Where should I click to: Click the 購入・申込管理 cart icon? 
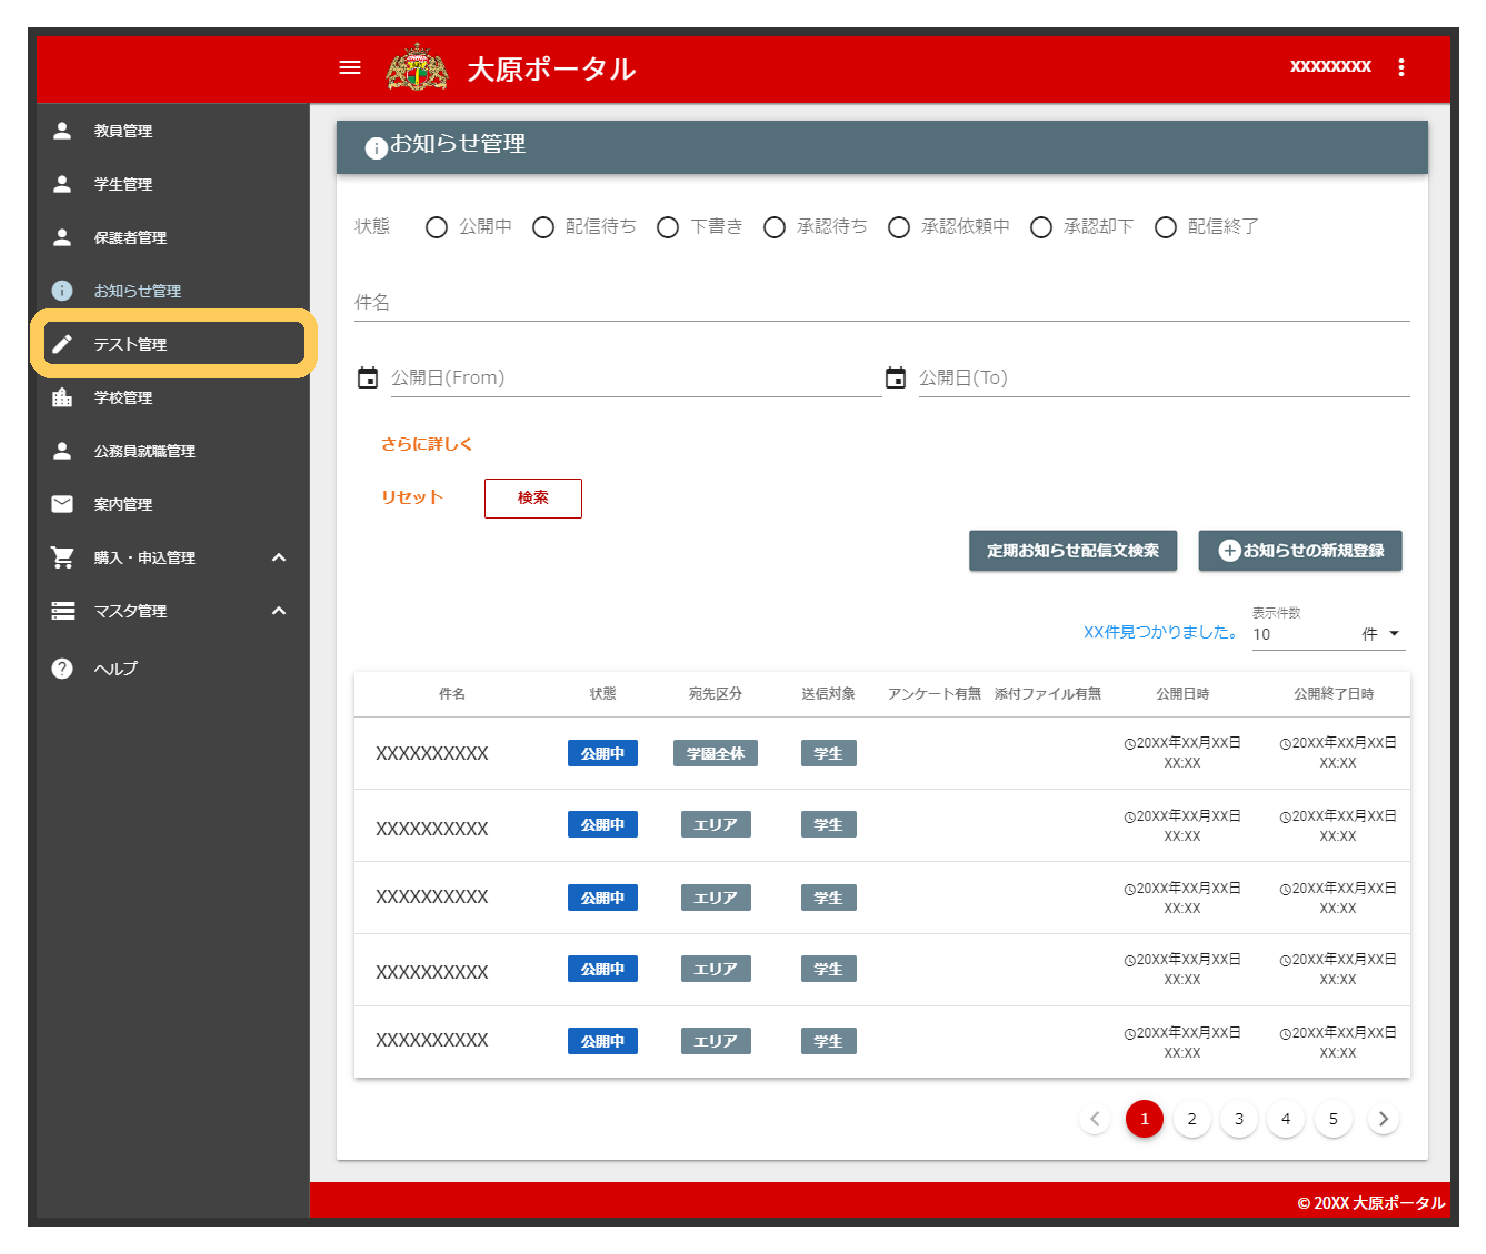[x=62, y=557]
